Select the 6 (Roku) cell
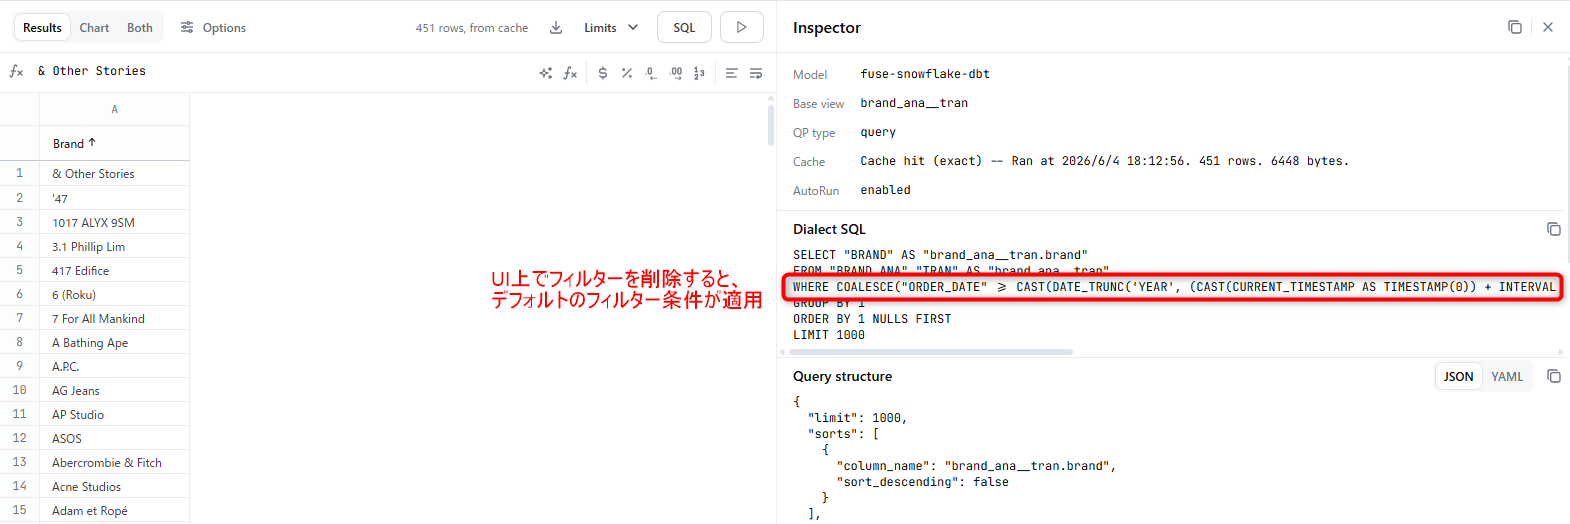Screen dimensions: 1570x524 114,294
